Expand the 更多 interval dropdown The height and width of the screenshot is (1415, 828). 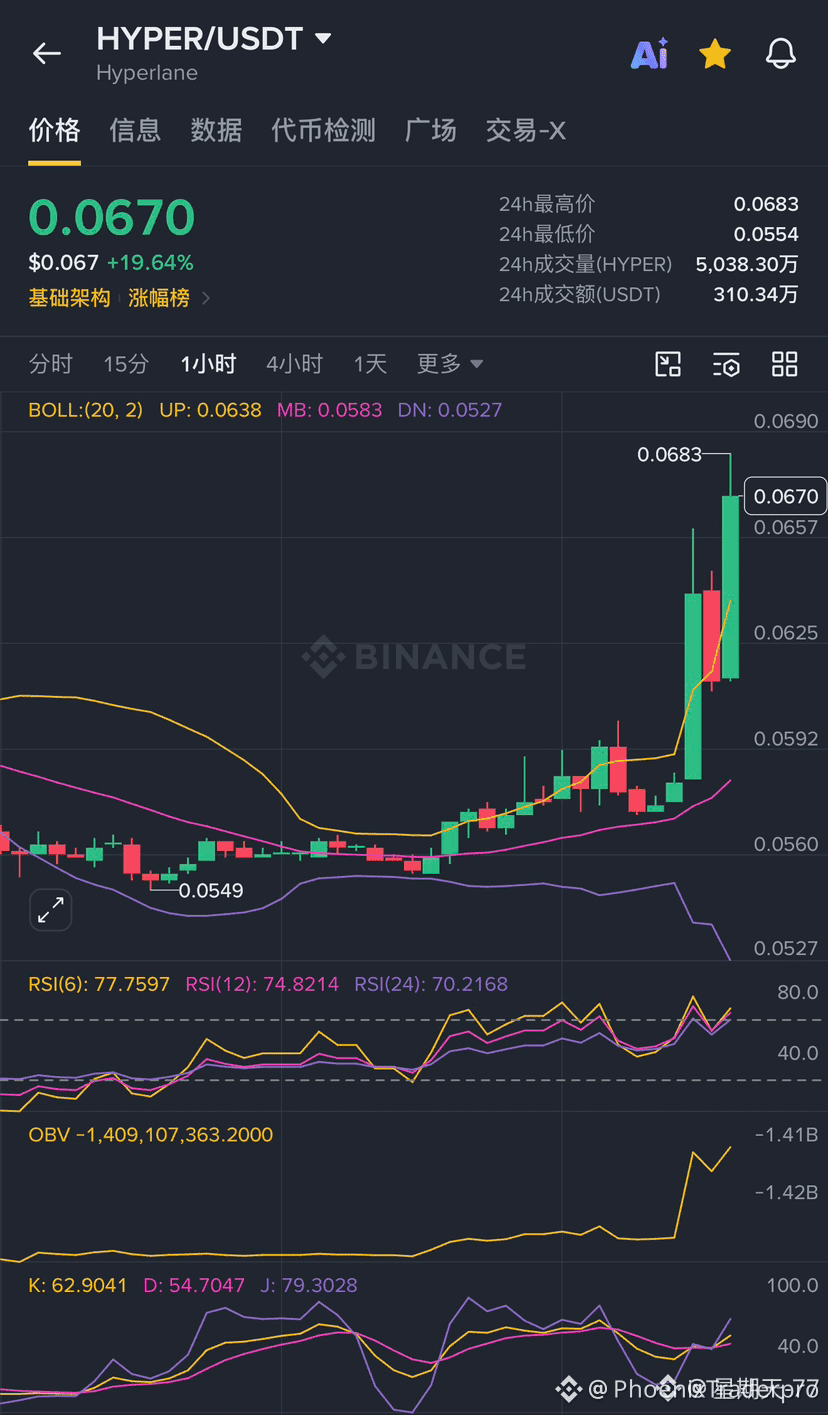coord(450,364)
